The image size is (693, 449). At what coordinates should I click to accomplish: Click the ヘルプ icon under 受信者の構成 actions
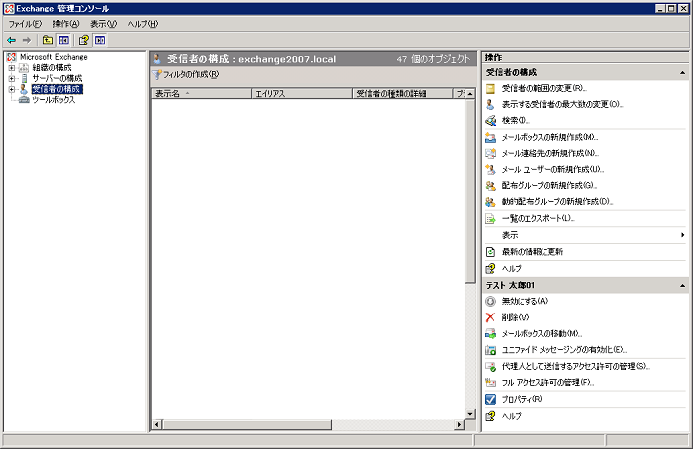coord(490,269)
